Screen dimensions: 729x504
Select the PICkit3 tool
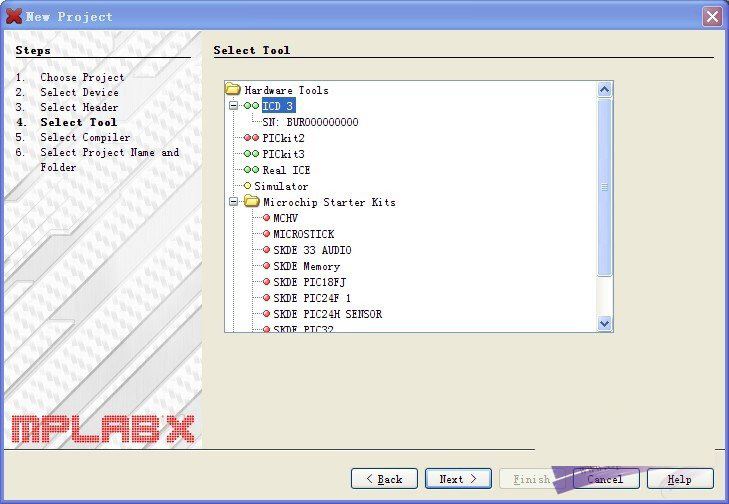(283, 154)
